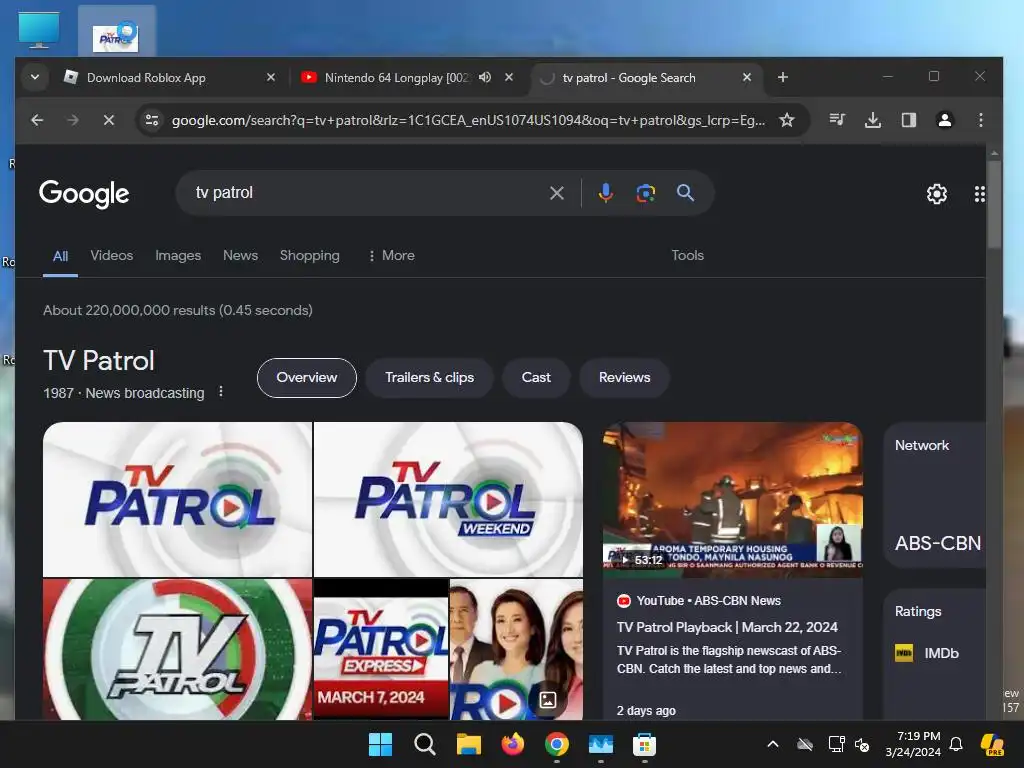Mute the Nintendo 64 Longplay tab audio
1024x768 pixels.
[x=485, y=77]
